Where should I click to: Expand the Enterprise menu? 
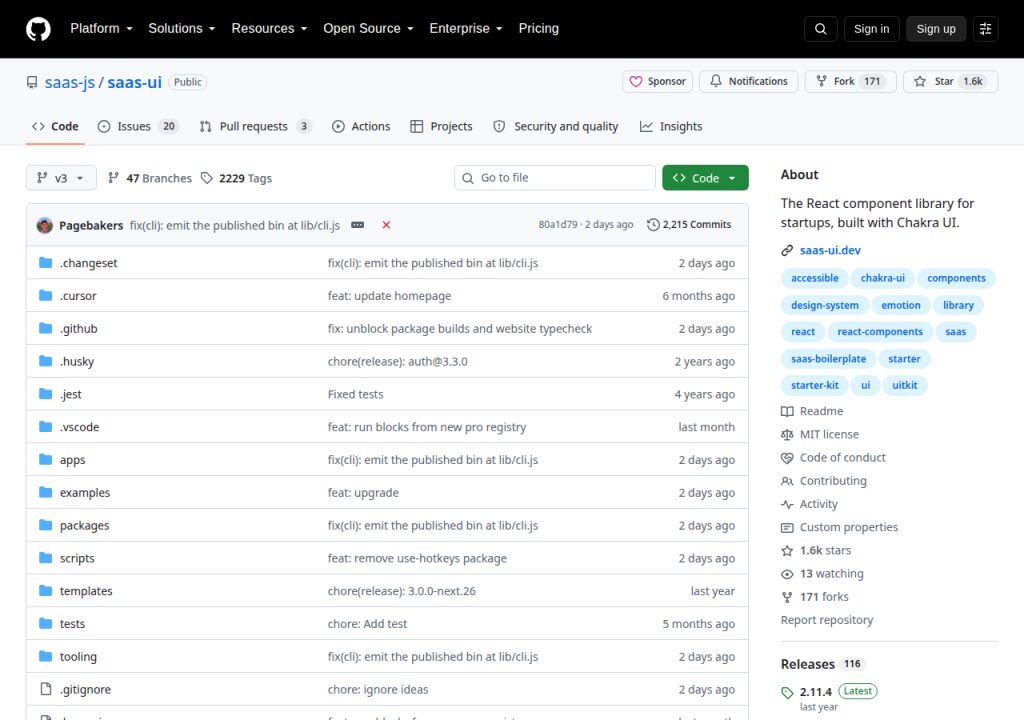(466, 29)
